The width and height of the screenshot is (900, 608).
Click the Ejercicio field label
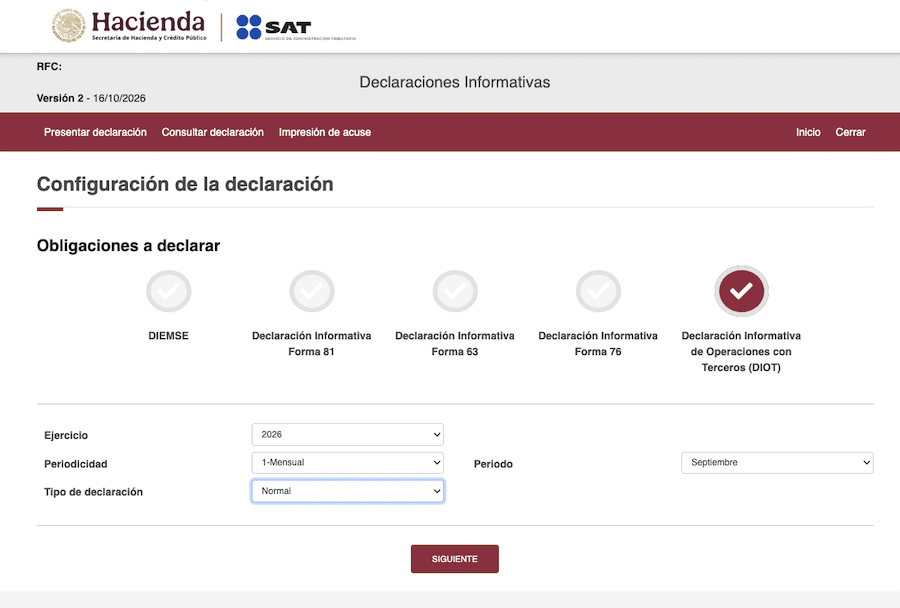point(66,435)
